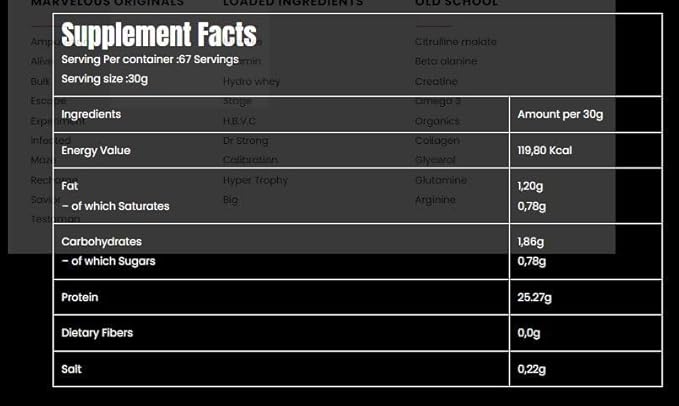Click the Supplement Facts heading

click(159, 34)
